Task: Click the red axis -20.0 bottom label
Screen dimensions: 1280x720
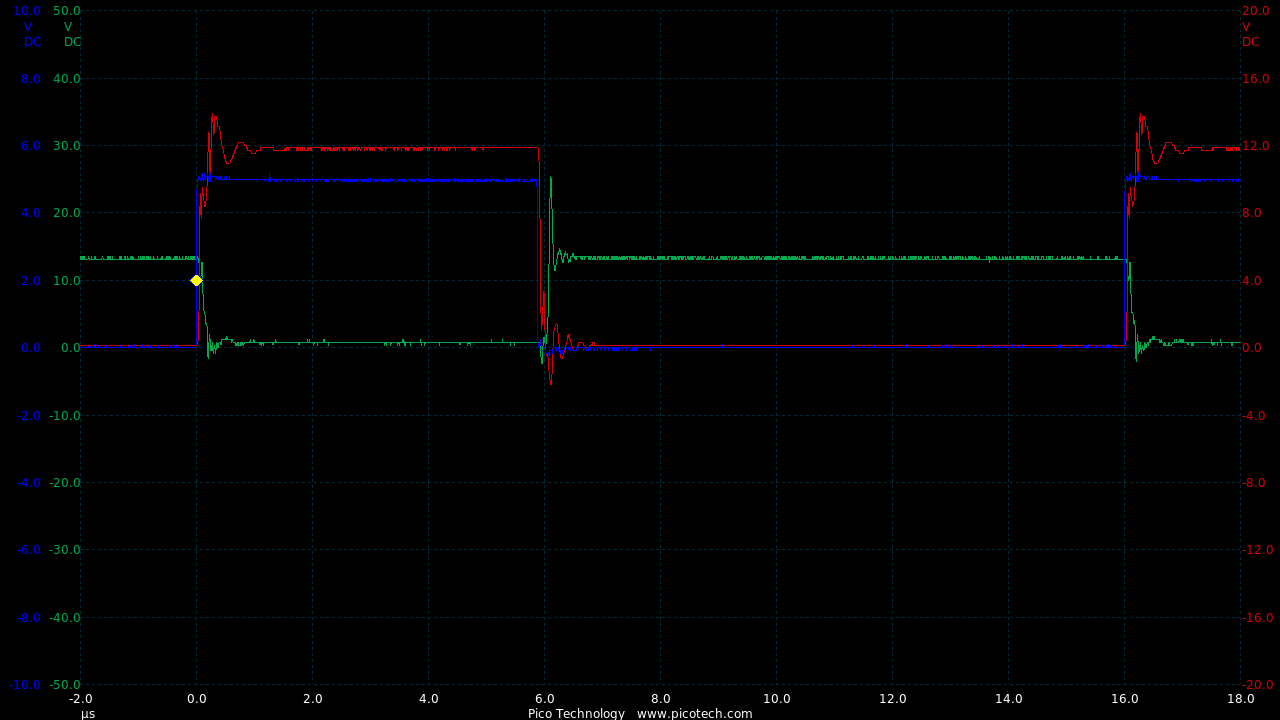Action: (1258, 685)
